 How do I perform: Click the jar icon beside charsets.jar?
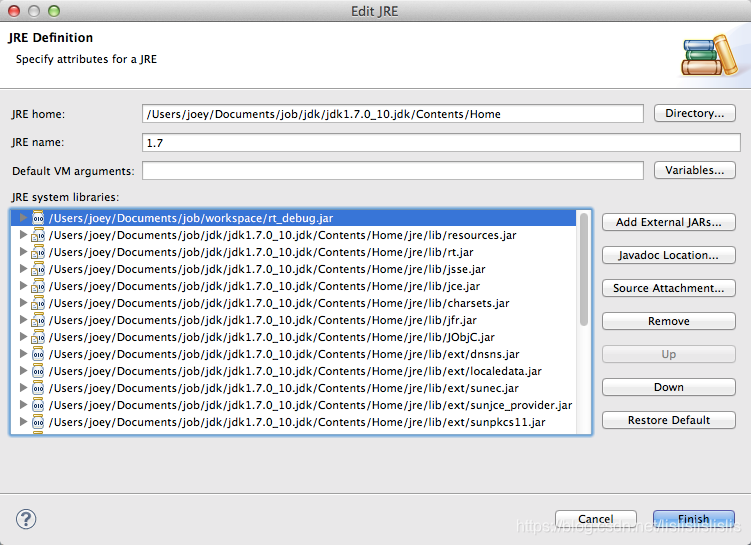click(38, 303)
